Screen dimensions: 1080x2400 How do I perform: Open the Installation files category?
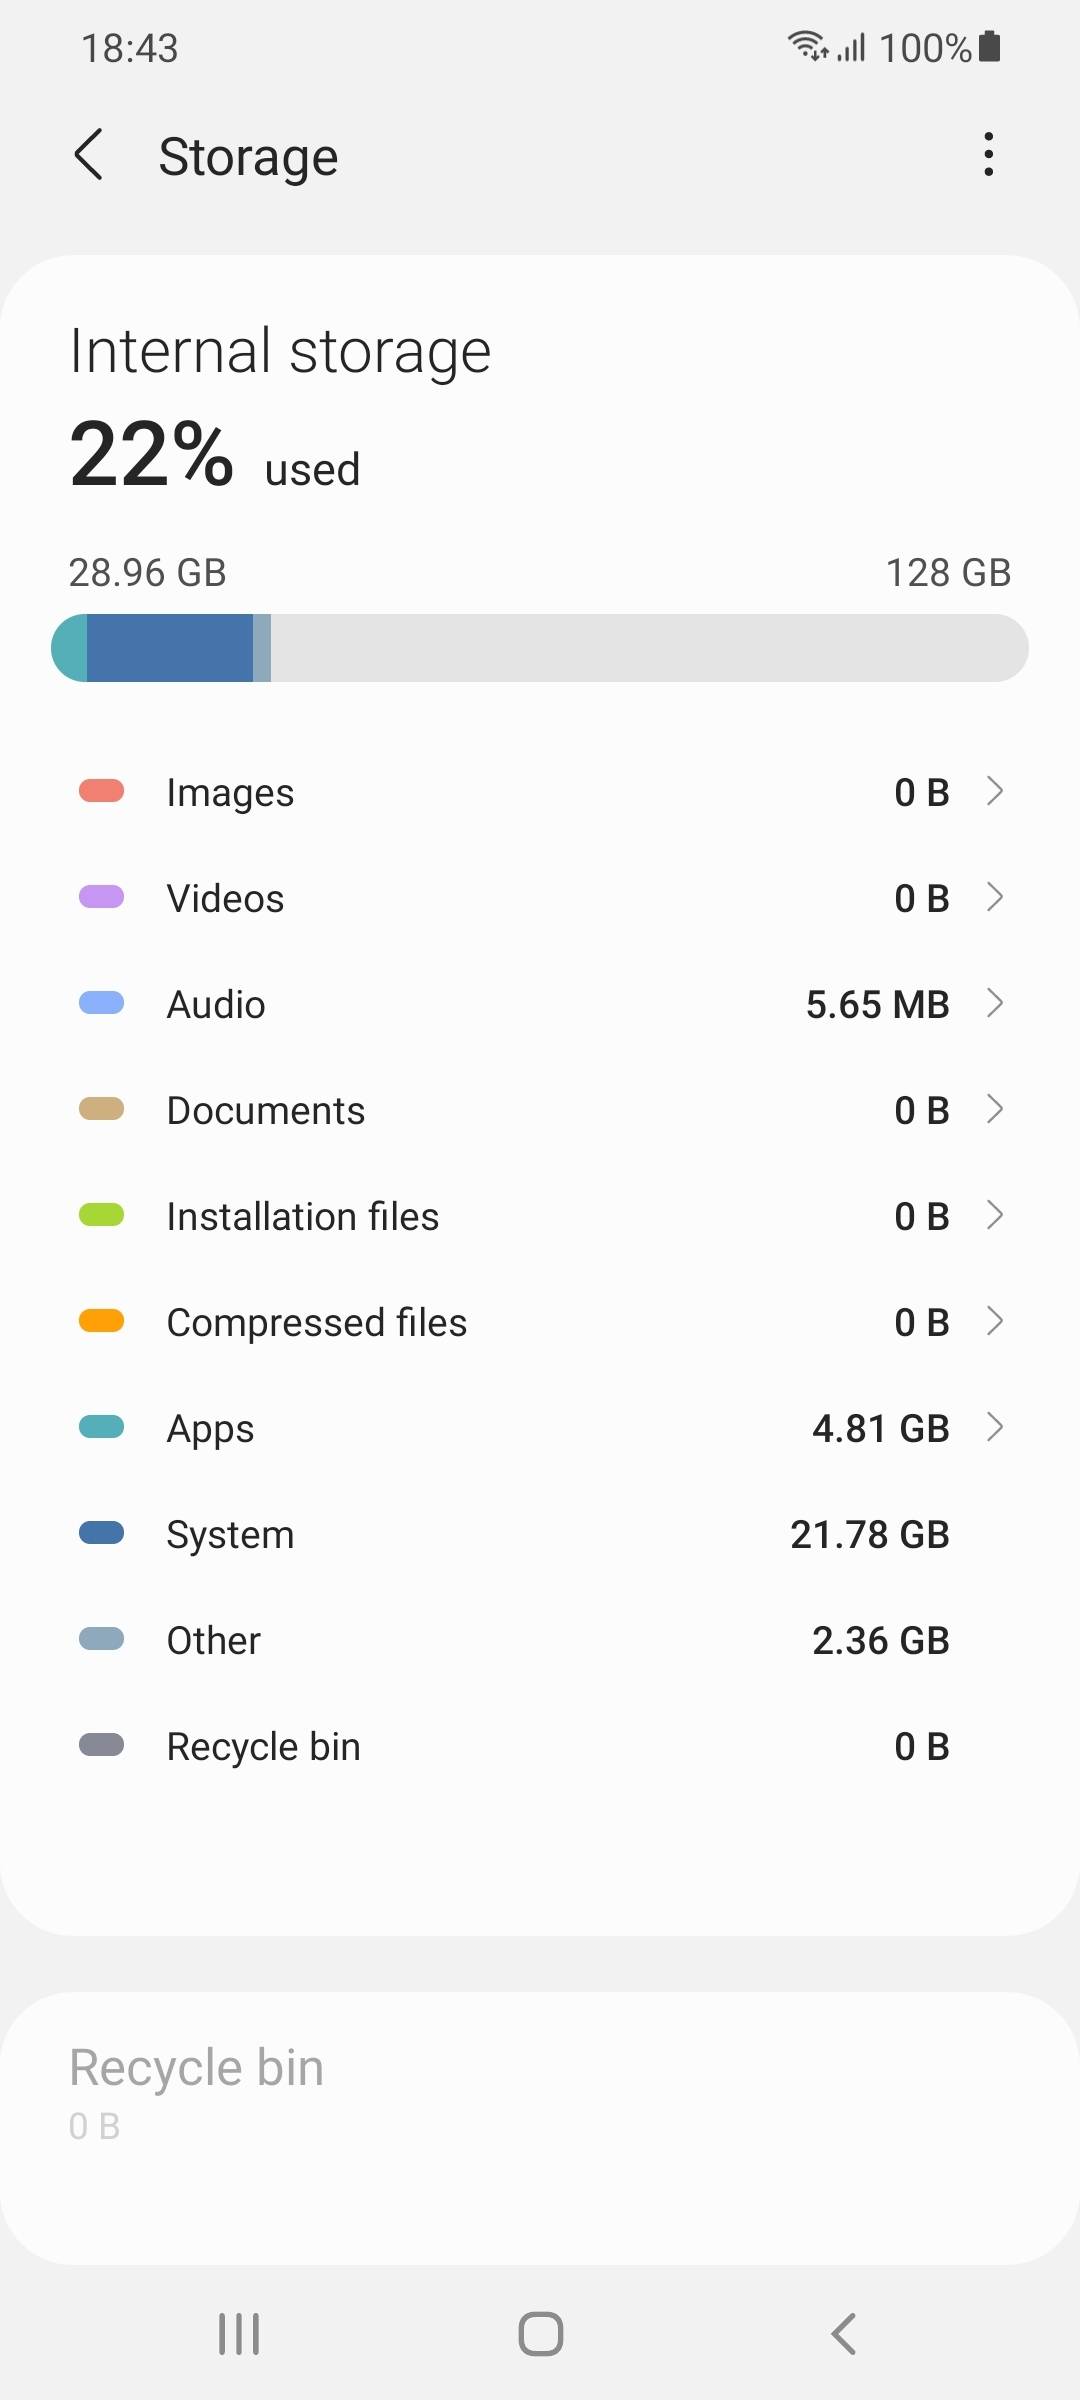pos(540,1216)
